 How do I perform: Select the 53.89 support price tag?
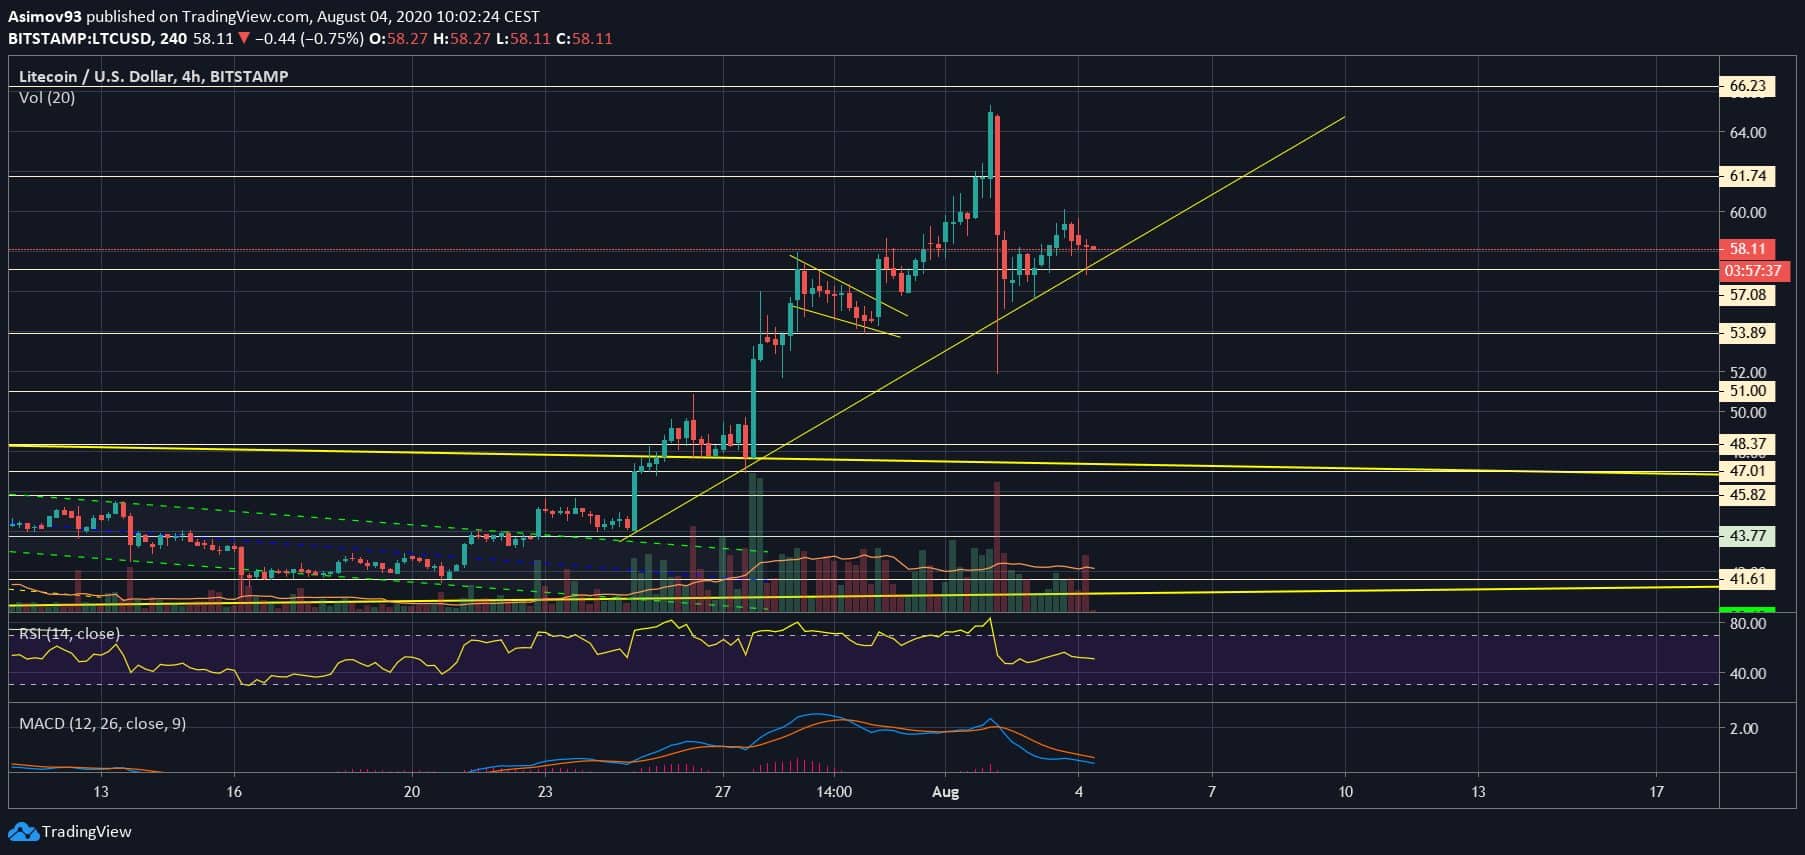[1746, 333]
